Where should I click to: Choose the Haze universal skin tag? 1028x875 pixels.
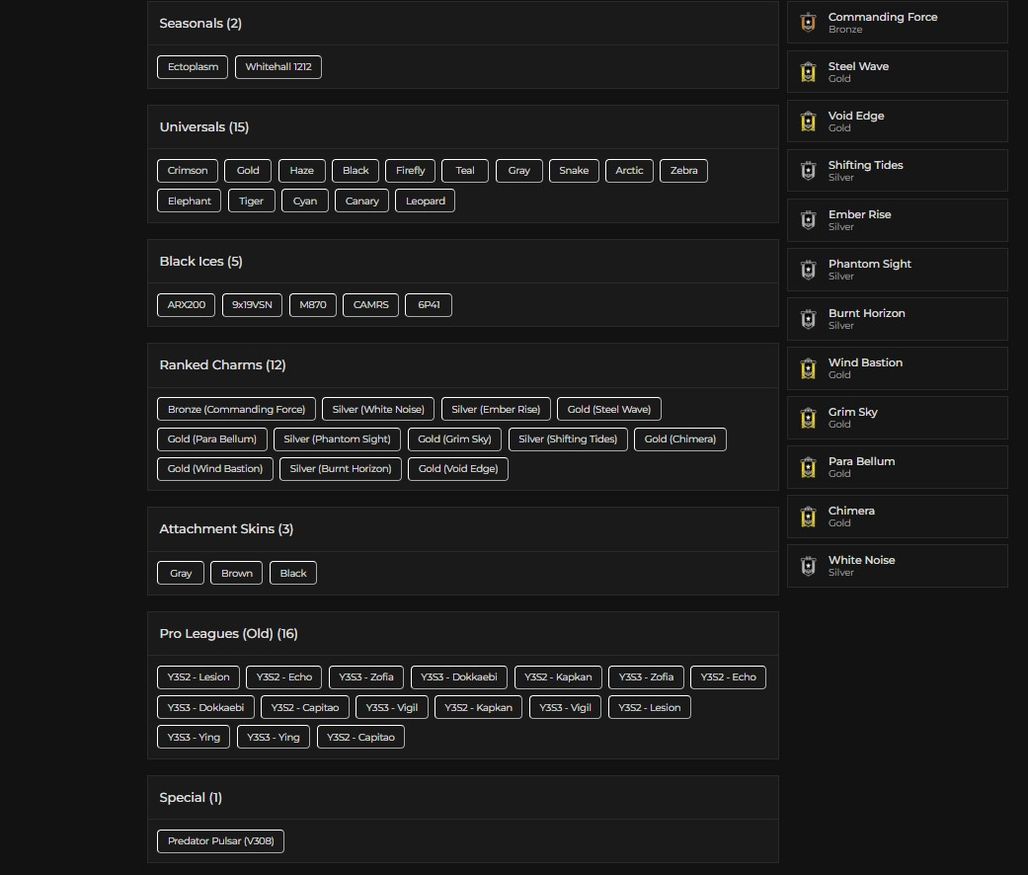[x=302, y=170]
